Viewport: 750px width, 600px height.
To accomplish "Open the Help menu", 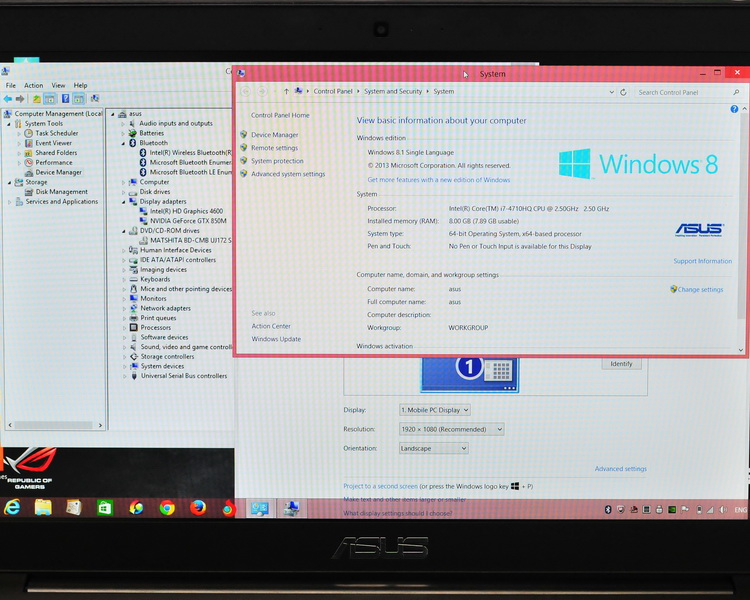I will 80,85.
